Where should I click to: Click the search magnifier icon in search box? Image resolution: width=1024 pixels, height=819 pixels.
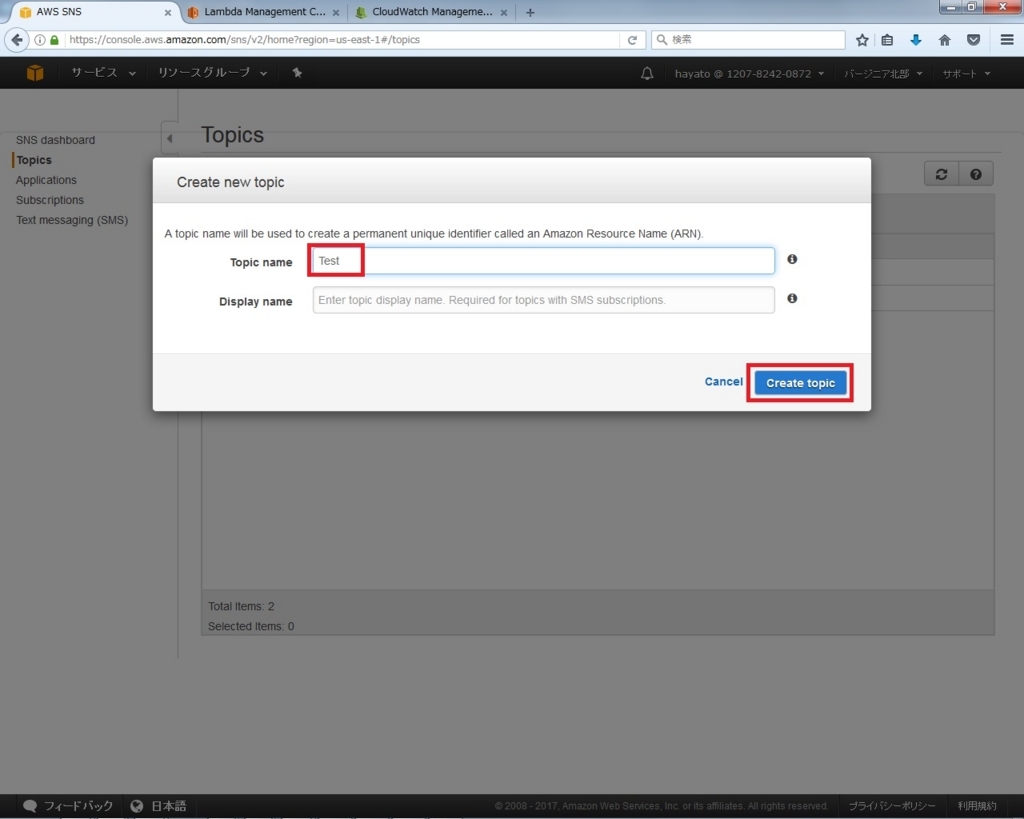(x=662, y=40)
